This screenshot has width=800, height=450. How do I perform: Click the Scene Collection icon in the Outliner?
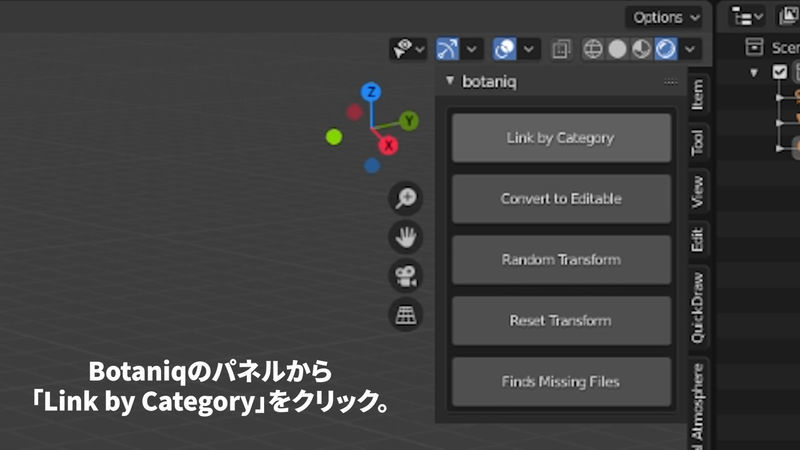(x=754, y=47)
